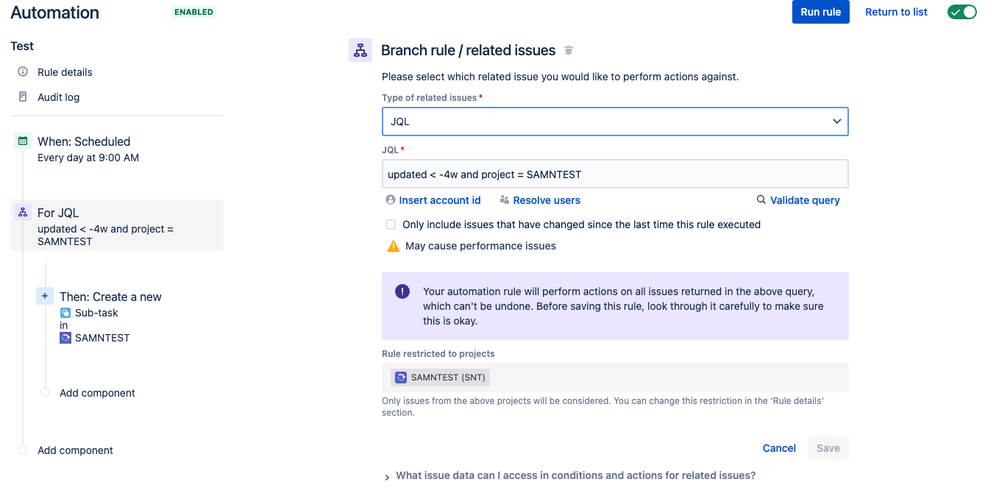Click the Run rule button
Screen dimensions: 999x499
click(821, 12)
